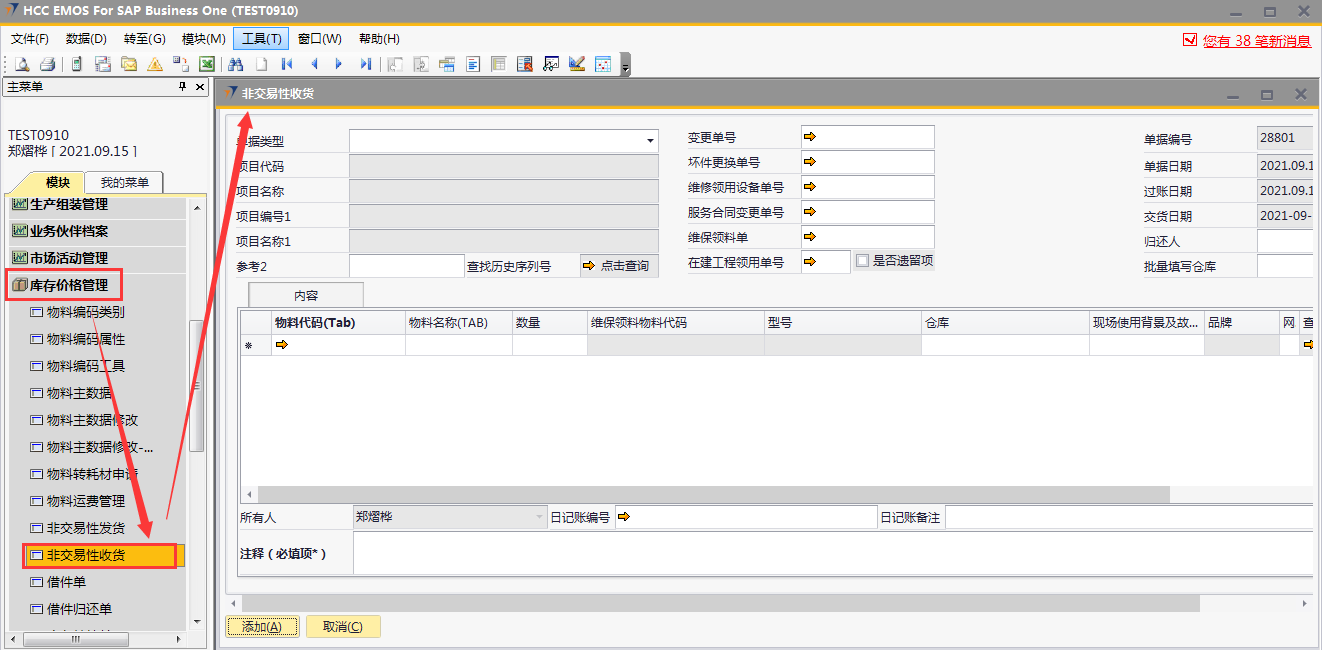Check the 是否遗留项 checkbox
1322x650 pixels.
pos(863,261)
